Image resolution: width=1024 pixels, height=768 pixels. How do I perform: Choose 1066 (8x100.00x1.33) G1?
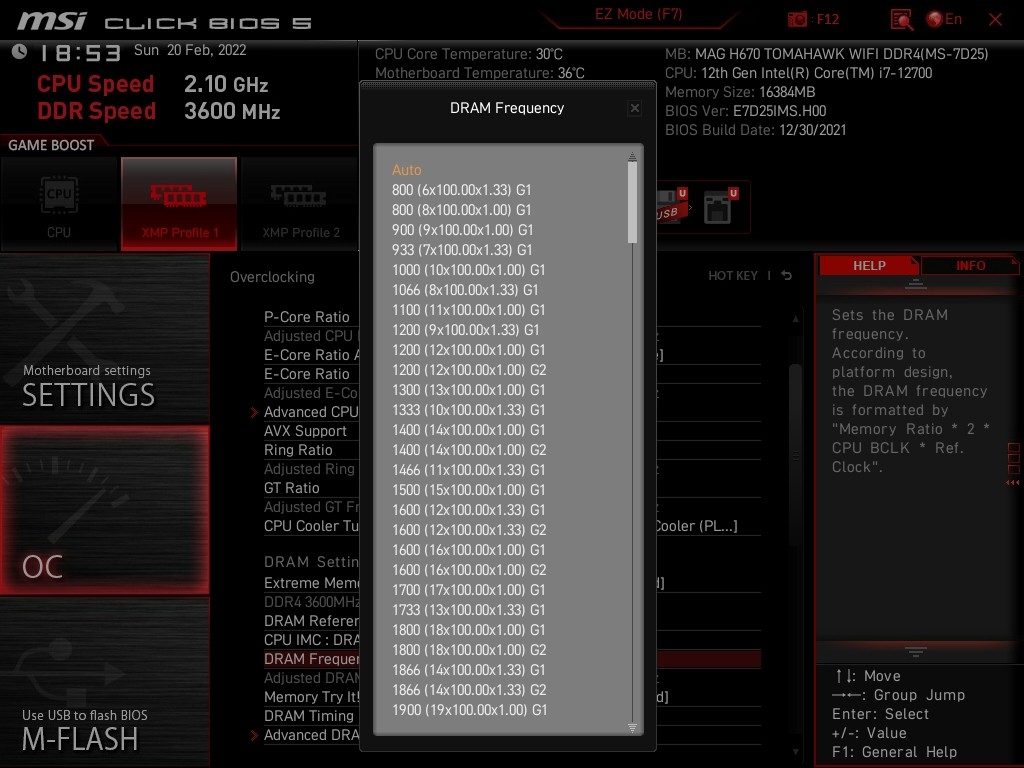click(x=465, y=290)
